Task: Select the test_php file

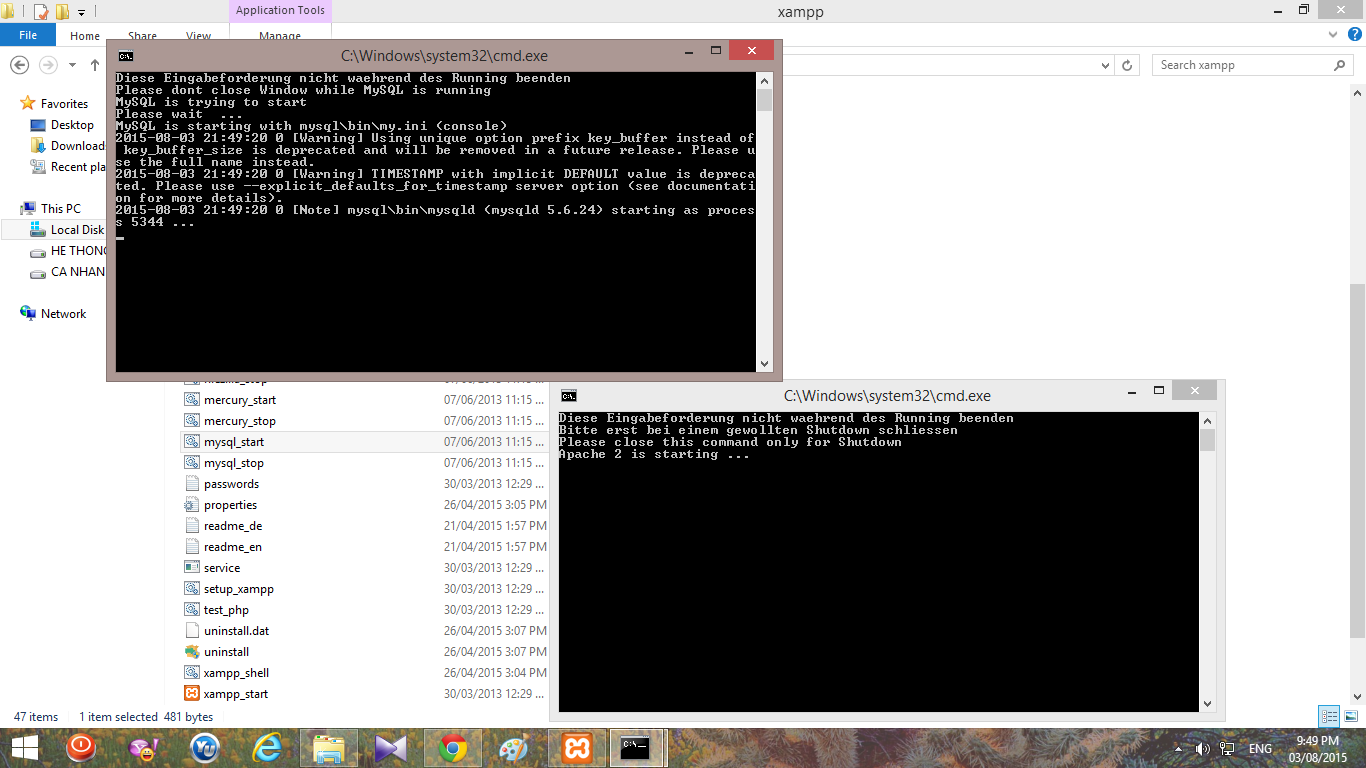Action: coord(226,610)
